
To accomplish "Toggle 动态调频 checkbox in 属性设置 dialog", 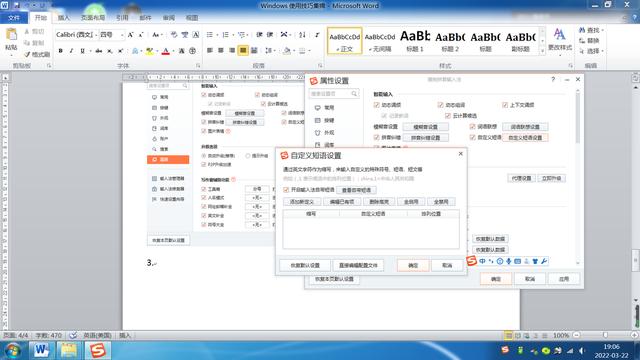I will pos(376,105).
